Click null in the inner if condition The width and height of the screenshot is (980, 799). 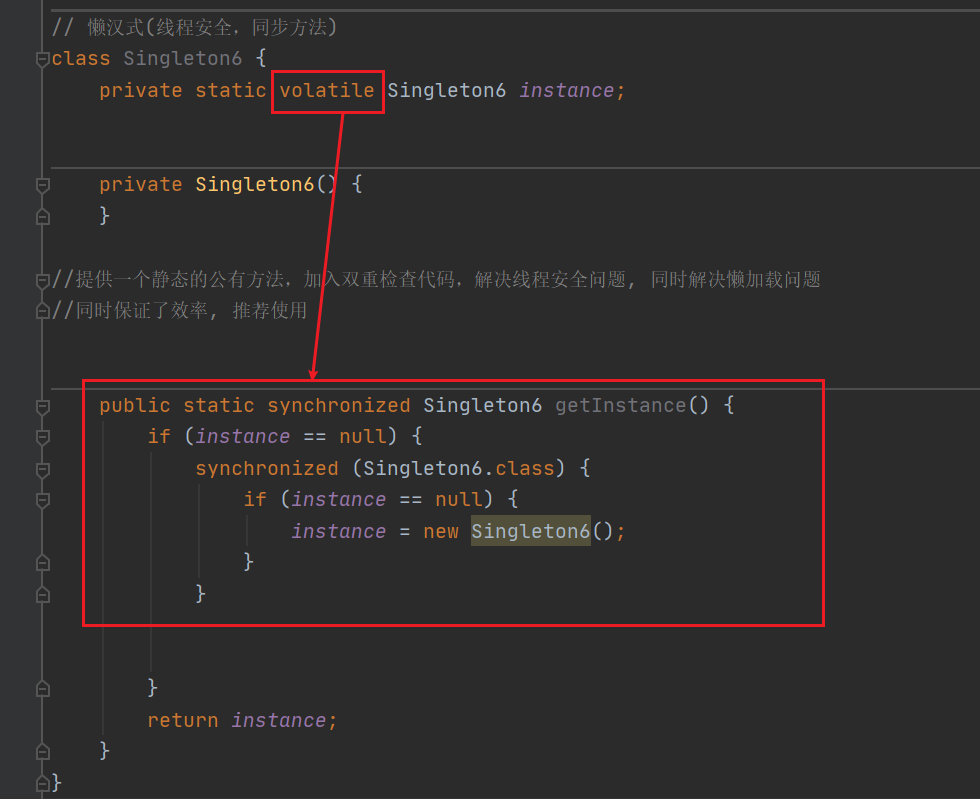[458, 499]
